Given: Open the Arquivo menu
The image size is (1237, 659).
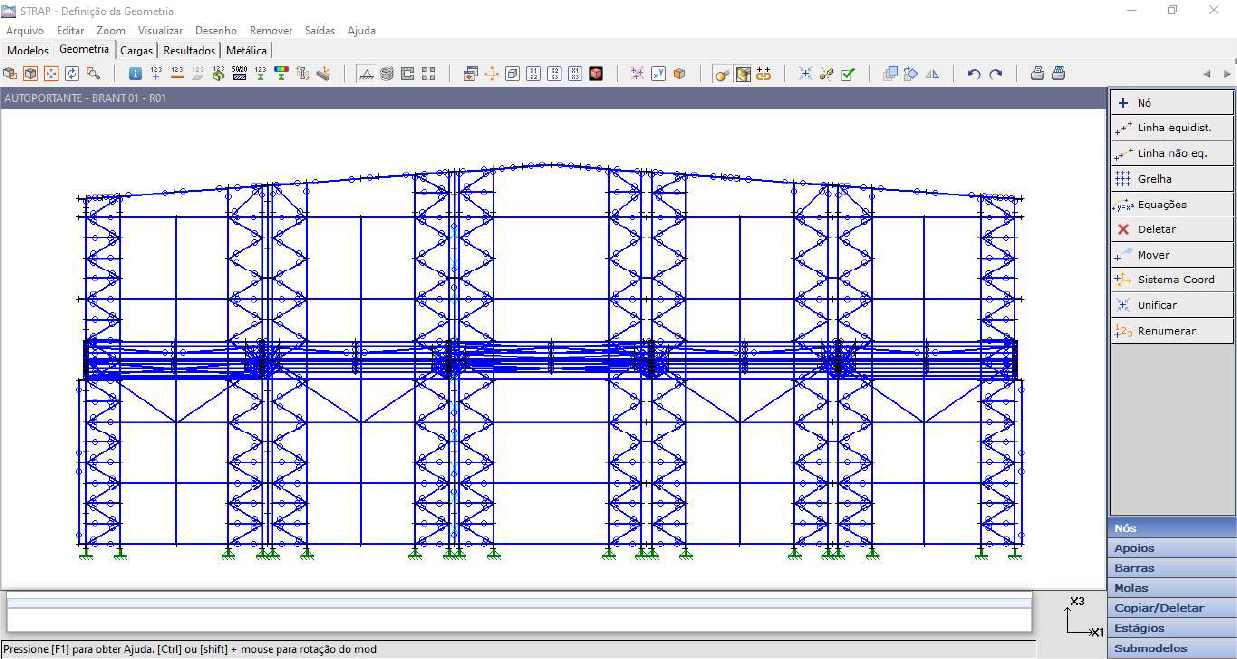Looking at the screenshot, I should pyautogui.click(x=25, y=30).
